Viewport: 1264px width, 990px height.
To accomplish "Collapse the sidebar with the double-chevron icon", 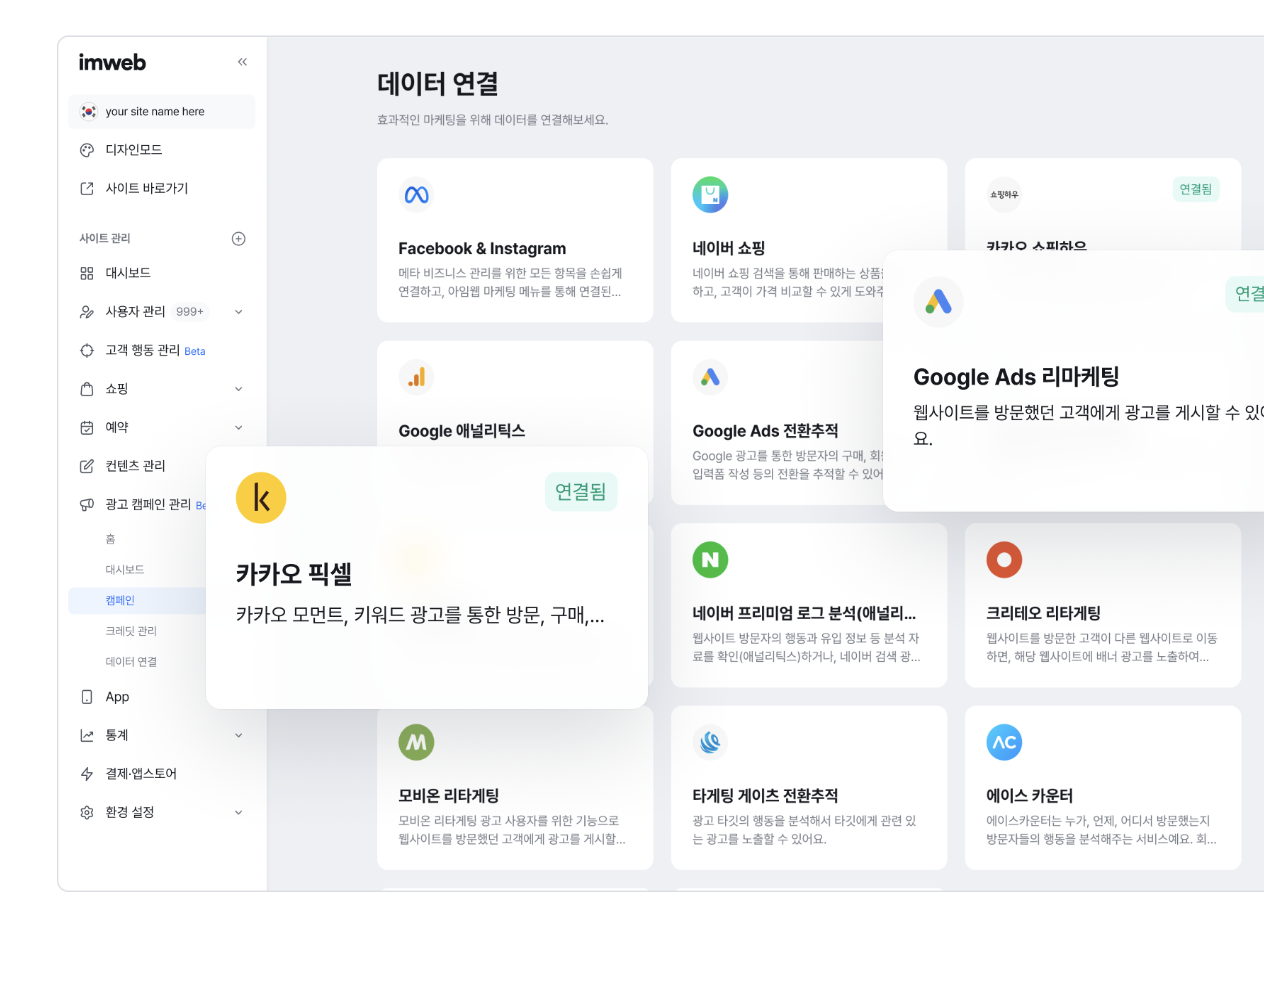I will click(x=242, y=62).
